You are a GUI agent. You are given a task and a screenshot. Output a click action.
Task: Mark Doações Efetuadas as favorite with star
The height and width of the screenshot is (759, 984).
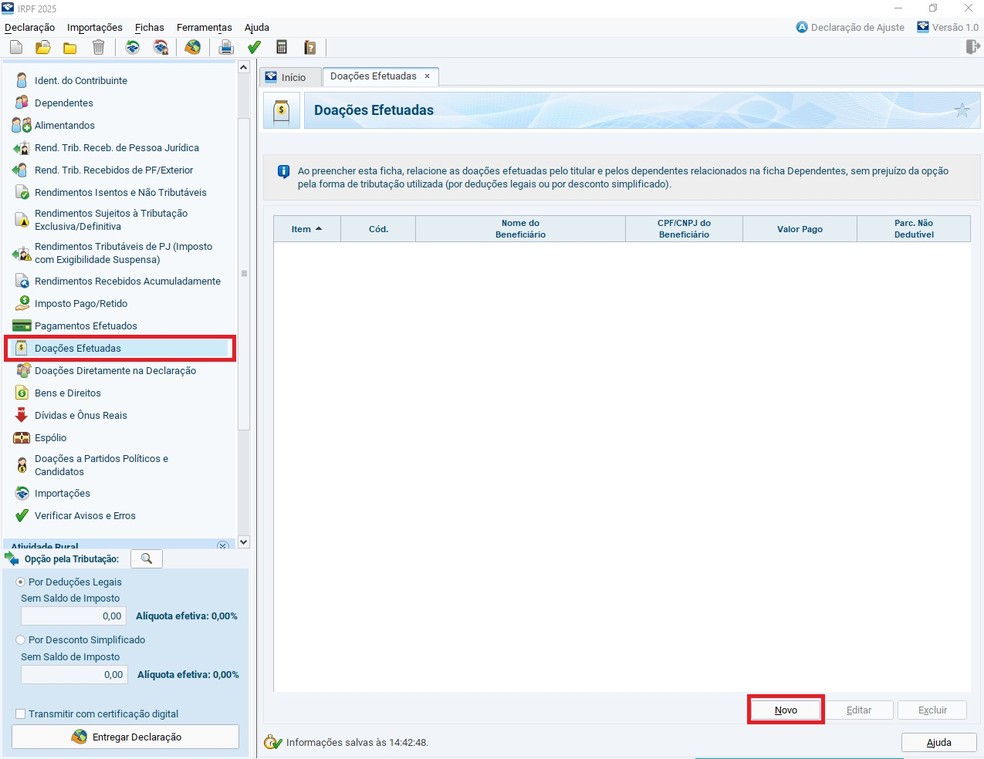pos(962,110)
